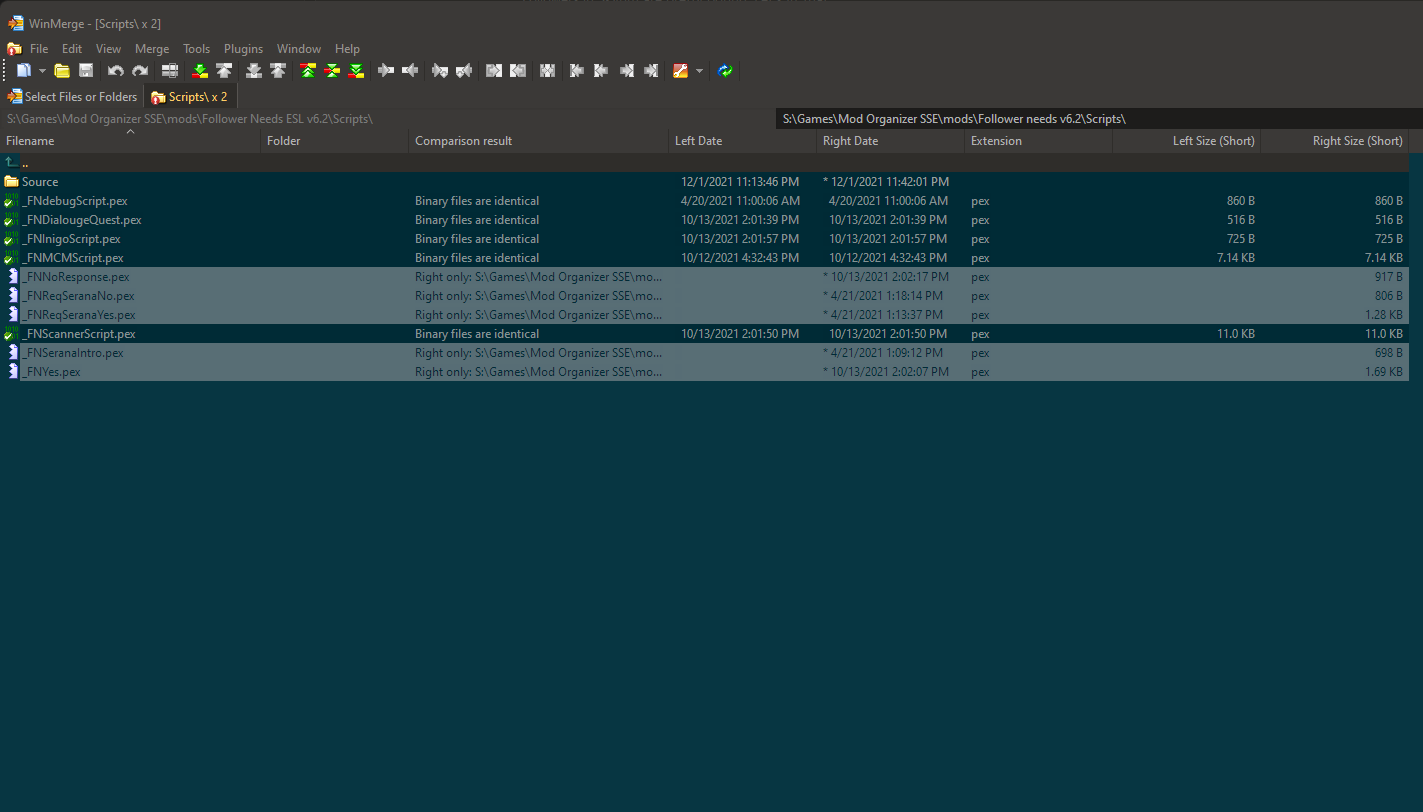Sort by Right Size (Short) header

pyautogui.click(x=1335, y=141)
